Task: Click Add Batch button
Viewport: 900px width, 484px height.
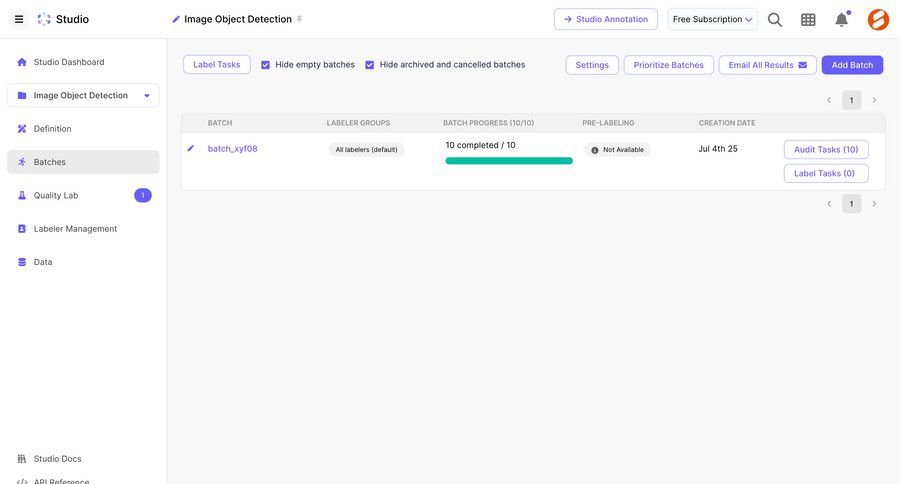Action: [x=852, y=65]
